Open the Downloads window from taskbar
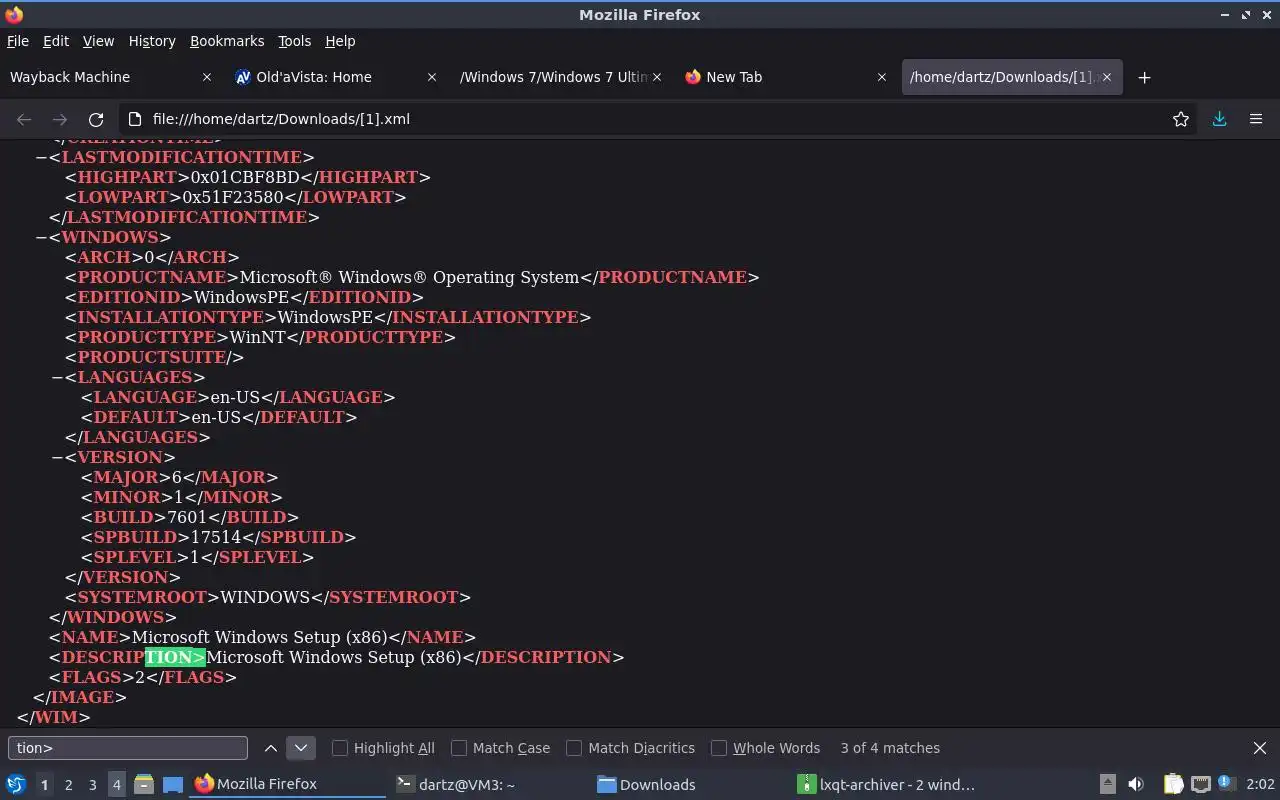The height and width of the screenshot is (800, 1280). pos(688,784)
